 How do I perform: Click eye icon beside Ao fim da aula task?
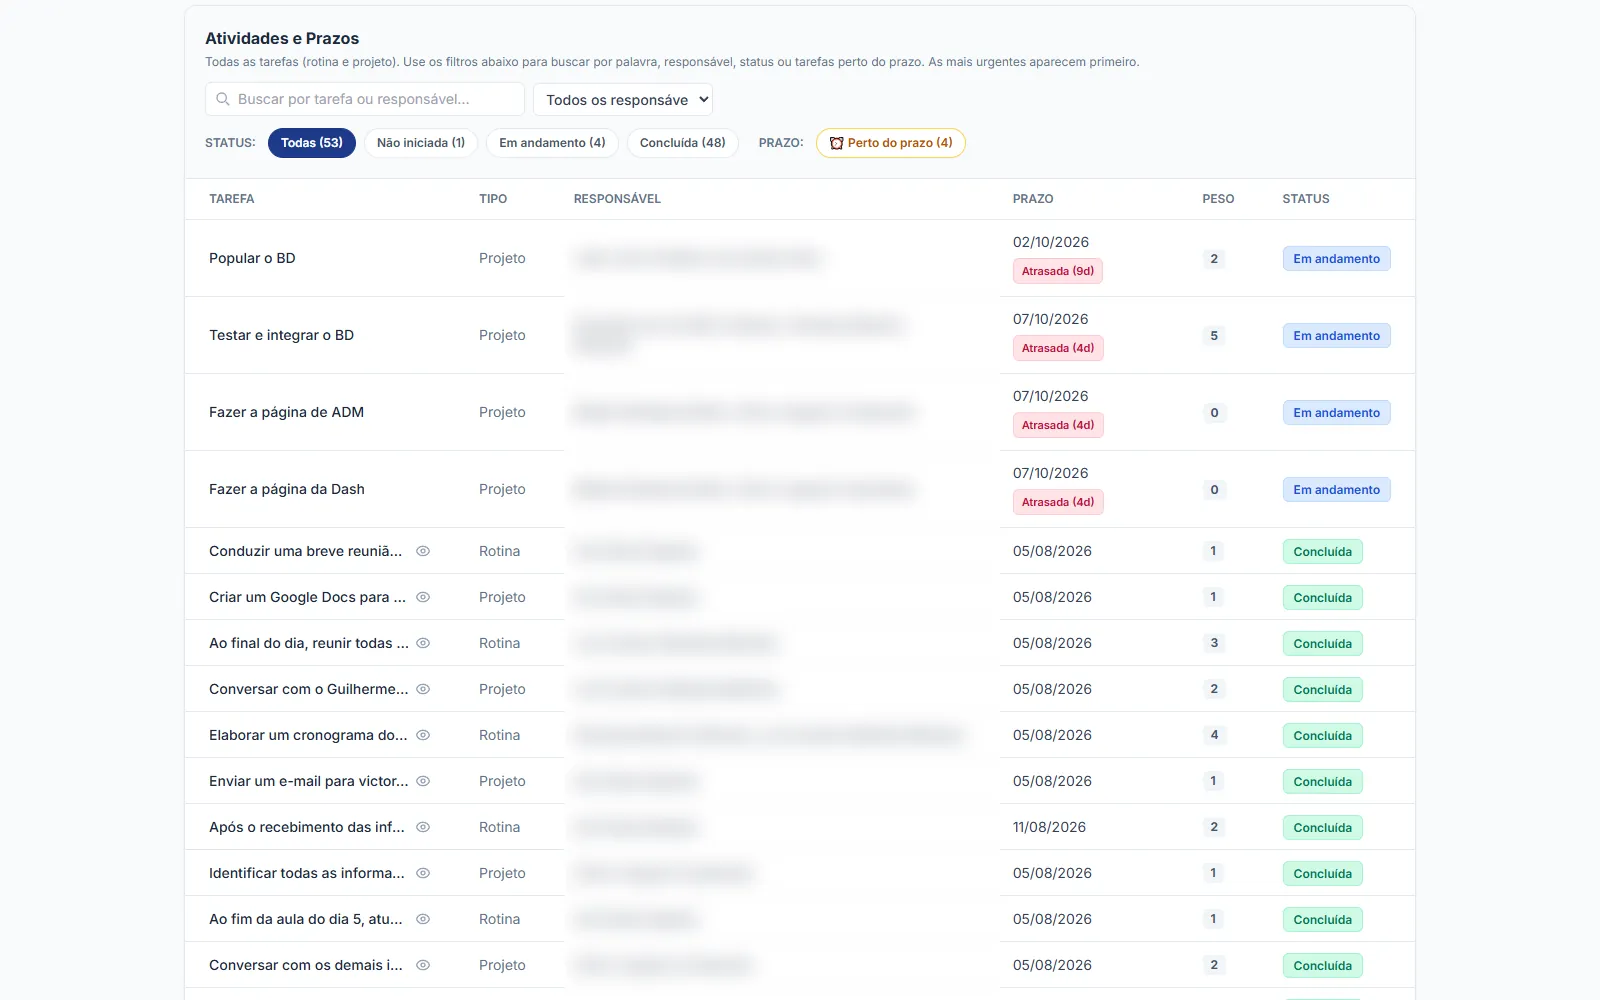point(423,919)
